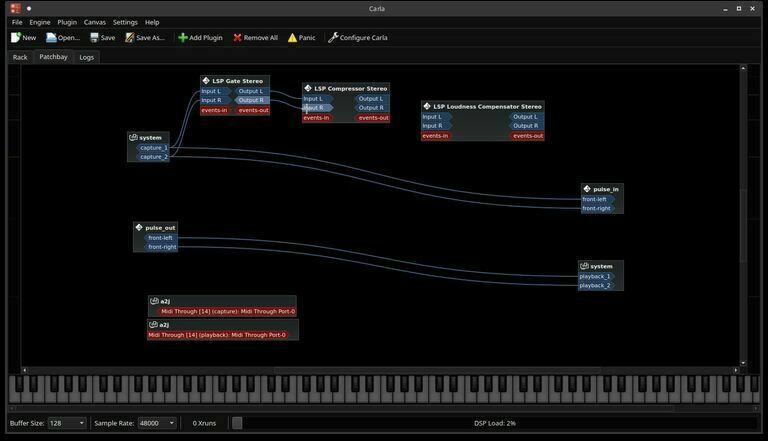
Task: Click playback_1 port on system
Action: [596, 276]
